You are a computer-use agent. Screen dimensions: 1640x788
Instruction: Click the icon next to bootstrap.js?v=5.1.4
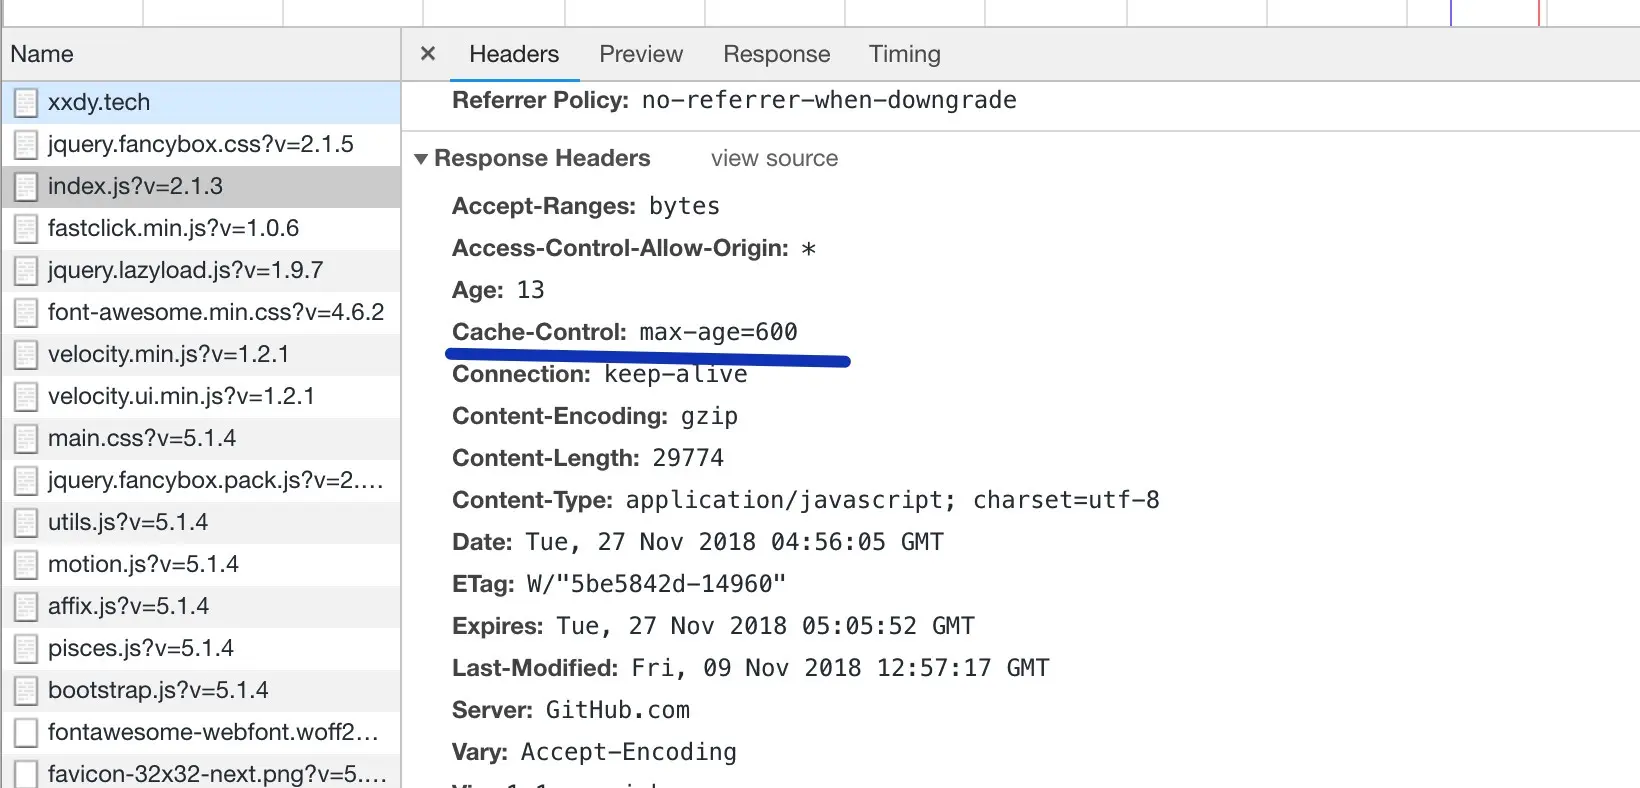tap(26, 691)
